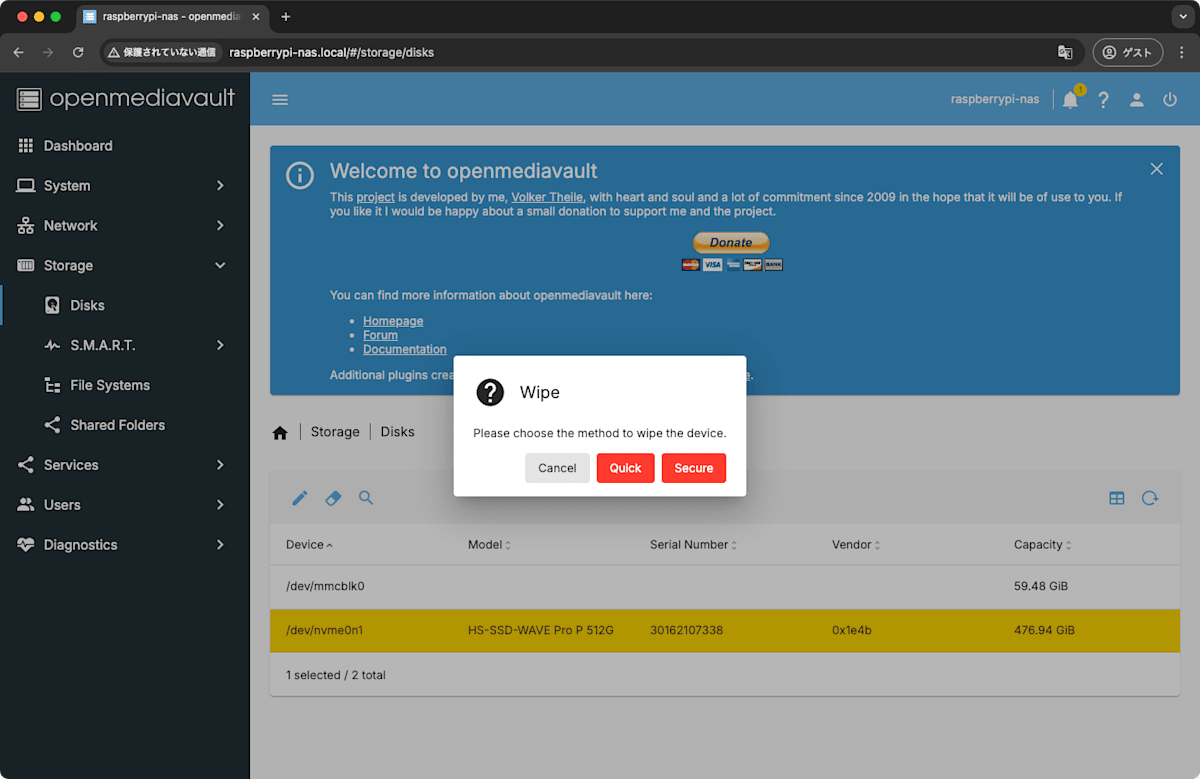Sort by Vendor column
The image size is (1200, 779).
tap(857, 545)
